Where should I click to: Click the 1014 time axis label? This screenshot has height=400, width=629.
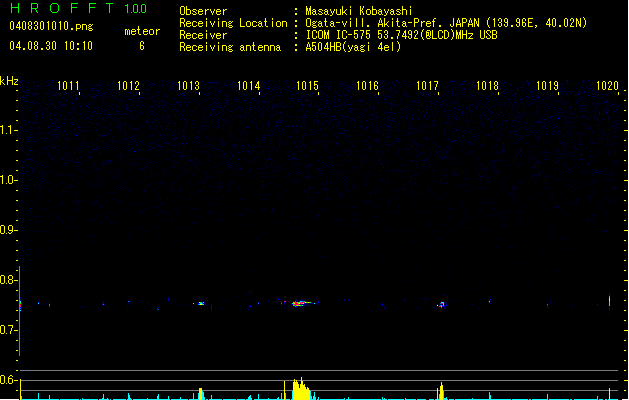tap(248, 86)
